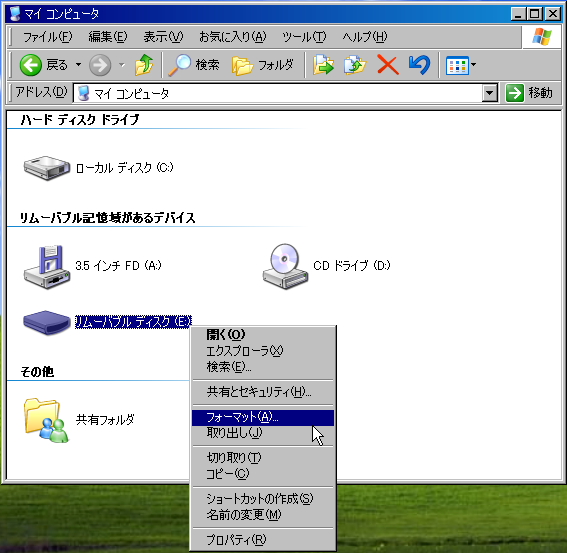Select 取り出し(J) eject entry
The image size is (567, 553).
pyautogui.click(x=263, y=433)
